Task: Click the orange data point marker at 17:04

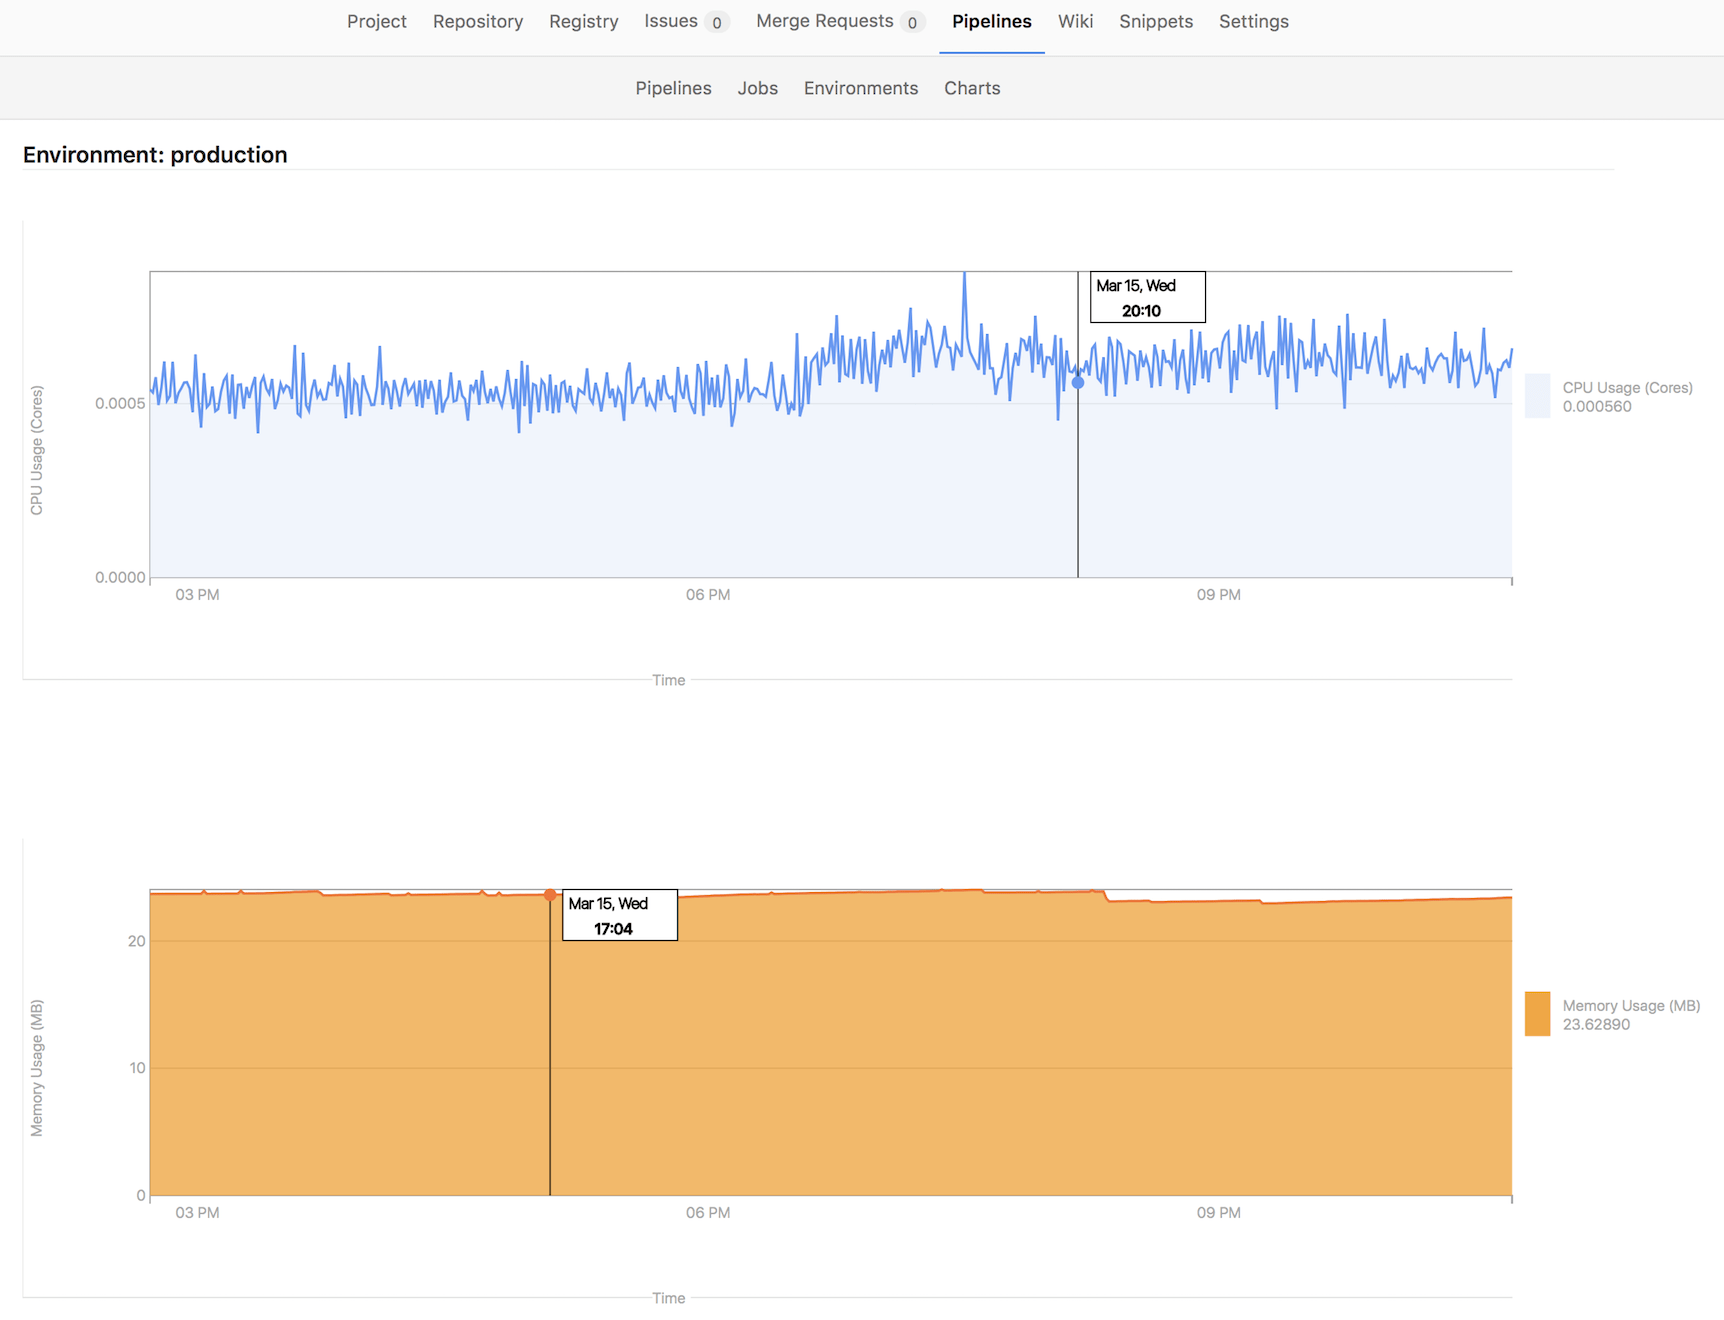Action: click(550, 896)
